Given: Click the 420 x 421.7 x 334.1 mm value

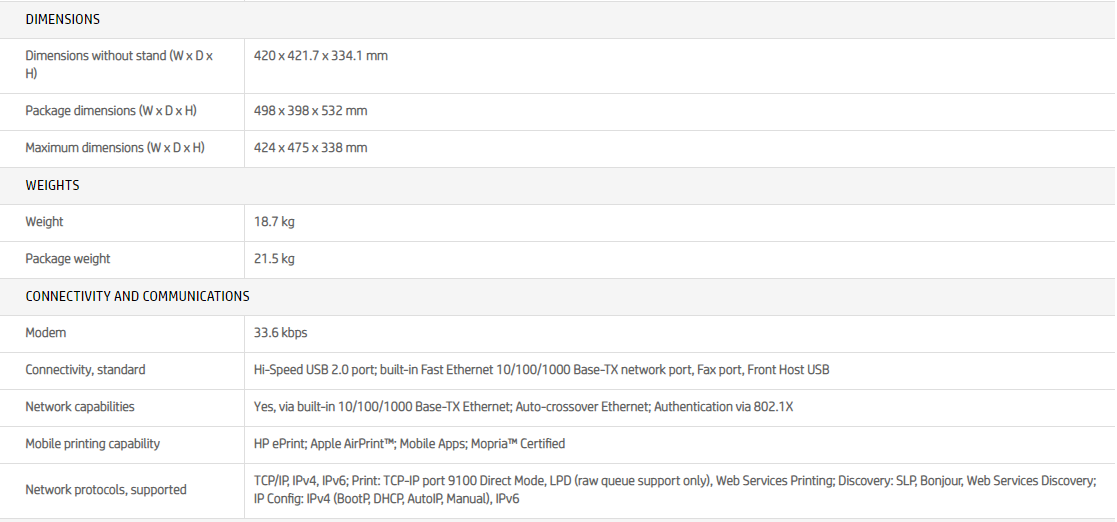Looking at the screenshot, I should coord(320,56).
